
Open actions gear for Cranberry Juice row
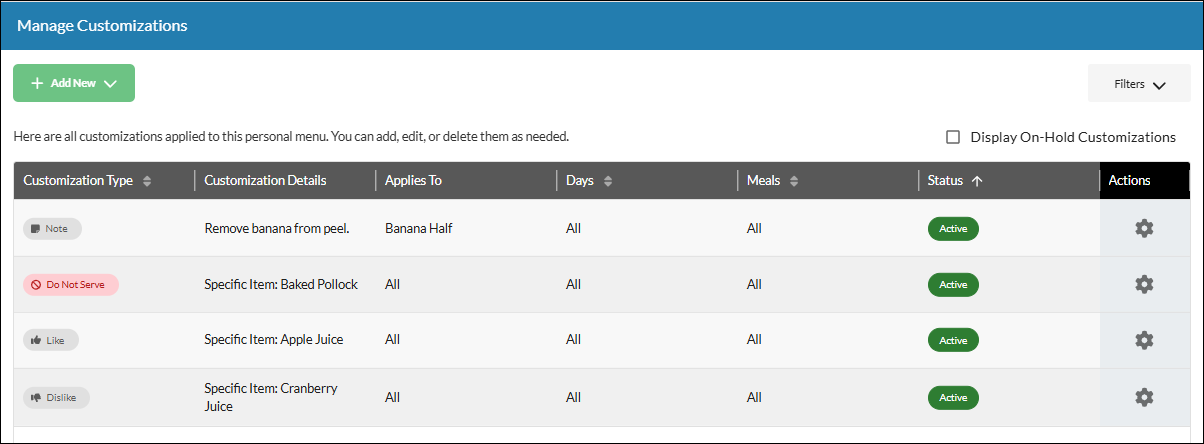[1144, 397]
